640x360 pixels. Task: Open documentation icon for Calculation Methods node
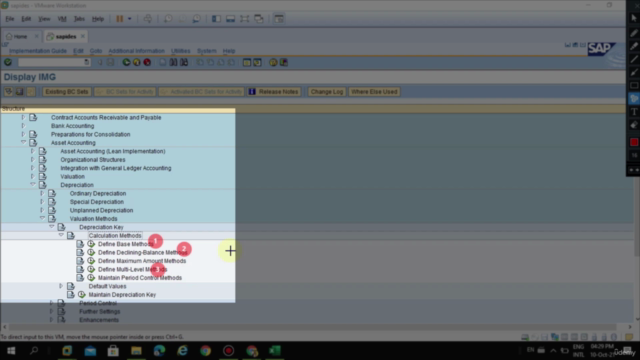tap(71, 236)
